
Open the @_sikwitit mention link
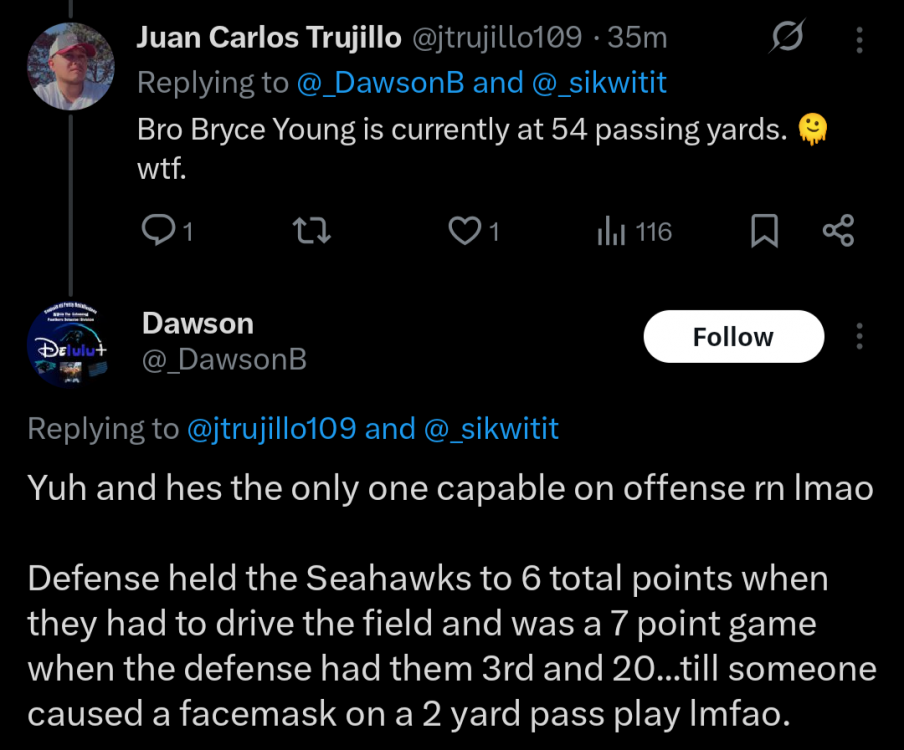coord(598,82)
